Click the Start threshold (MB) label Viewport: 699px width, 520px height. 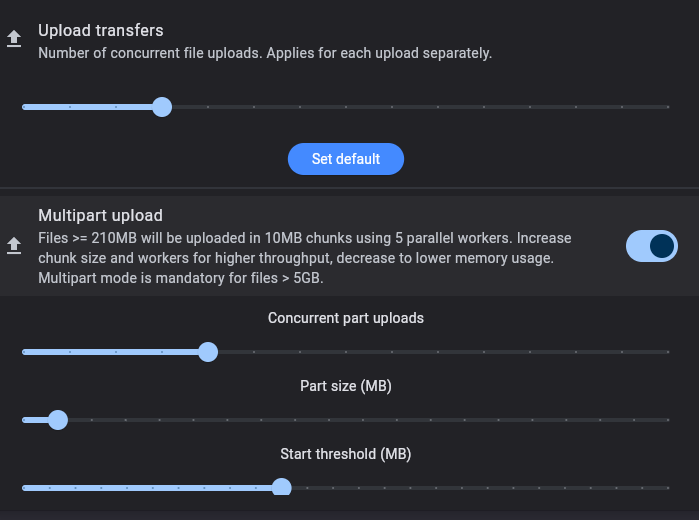(346, 454)
